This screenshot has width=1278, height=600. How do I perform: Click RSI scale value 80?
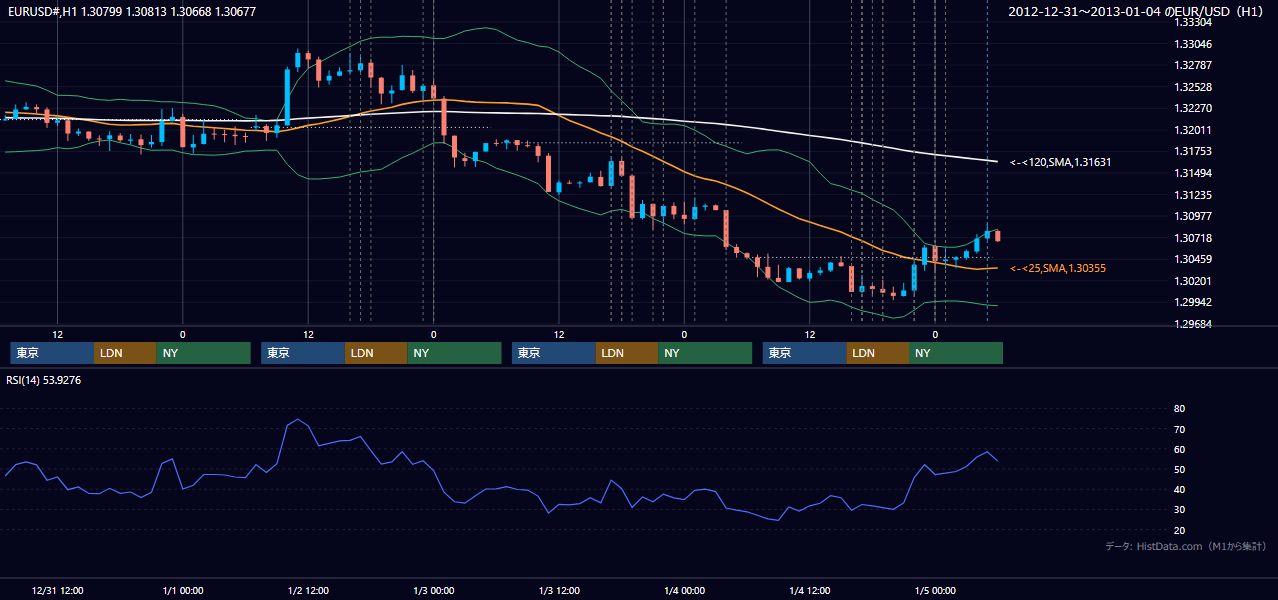(1180, 409)
